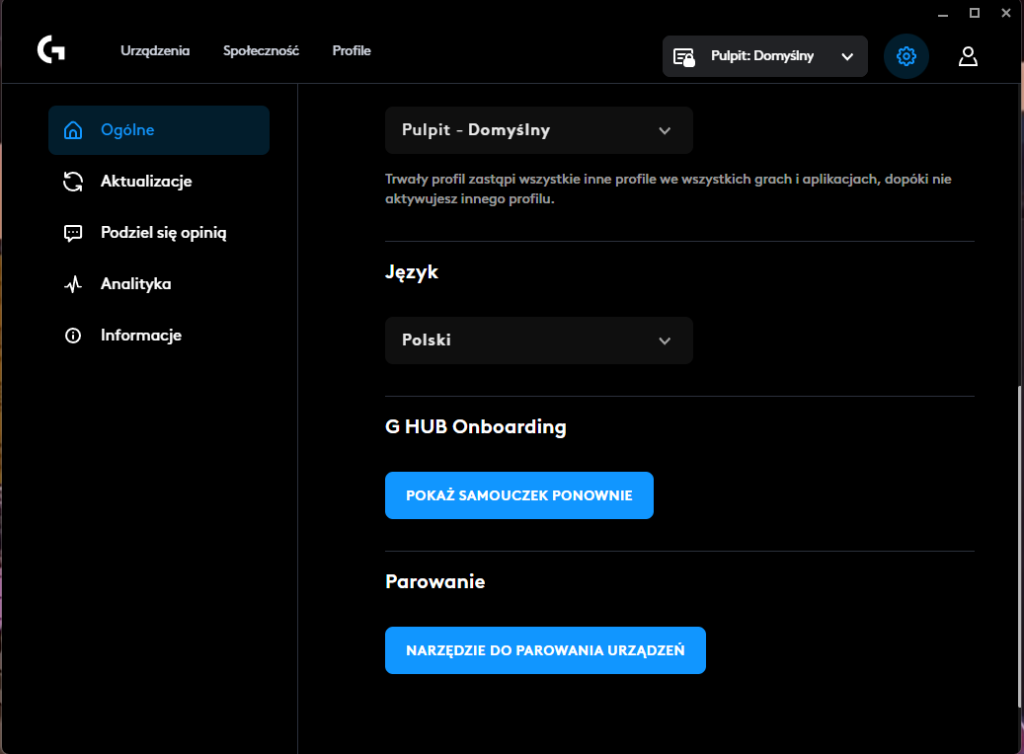1024x754 pixels.
Task: Select Aktualizacje in the sidebar
Action: click(148, 181)
